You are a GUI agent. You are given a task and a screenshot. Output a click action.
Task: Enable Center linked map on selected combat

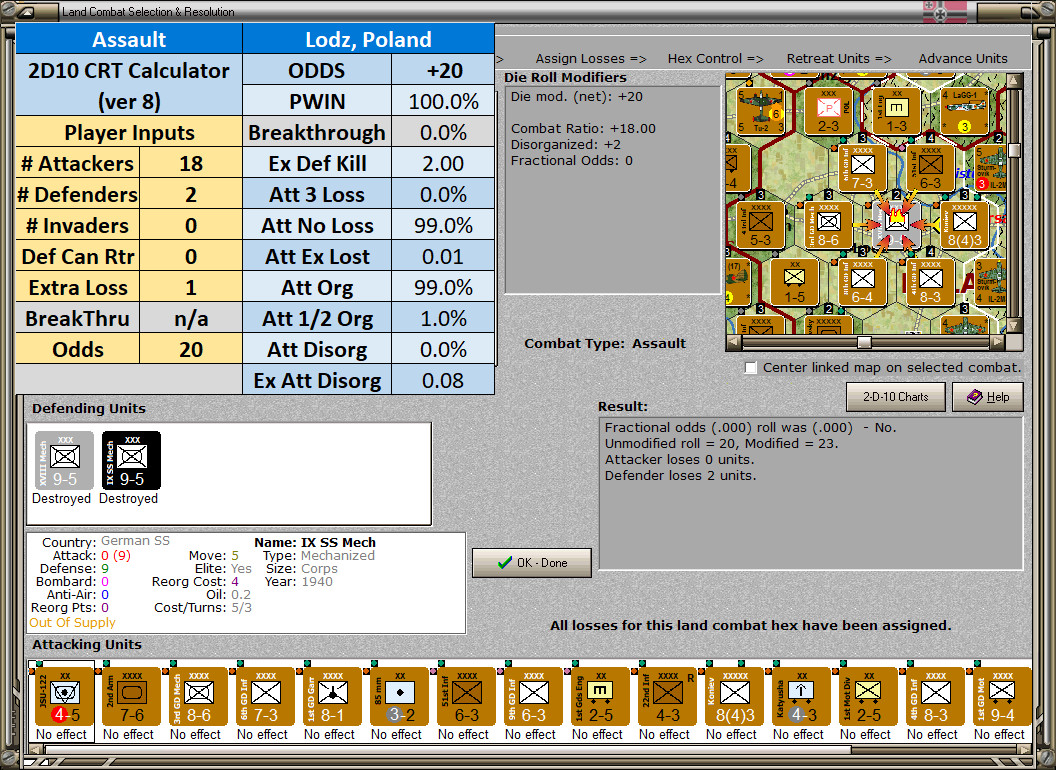751,368
